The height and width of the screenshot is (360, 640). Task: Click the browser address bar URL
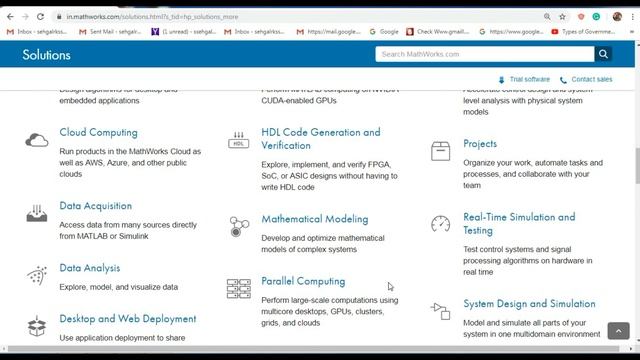152,17
